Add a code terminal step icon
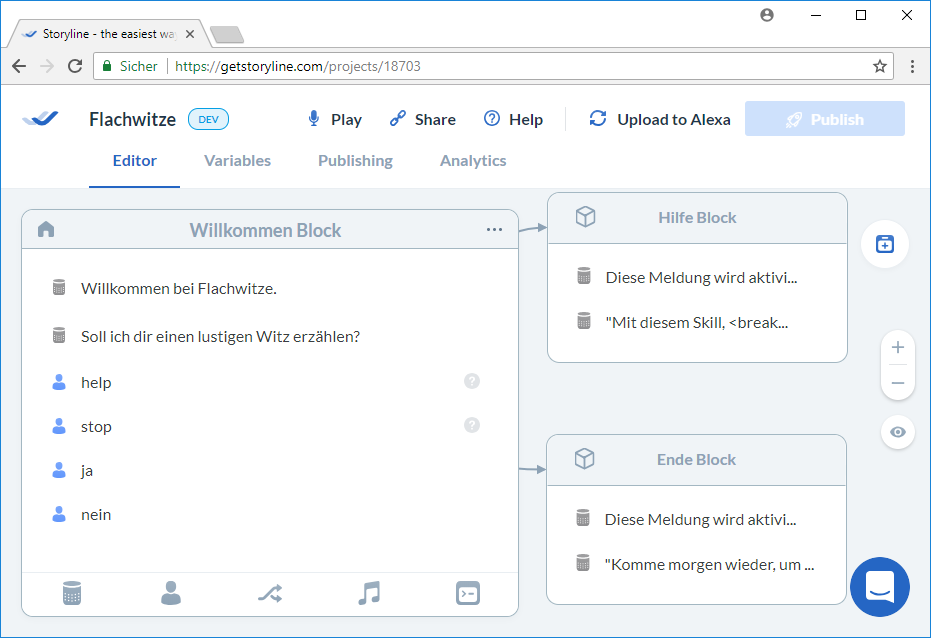Image resolution: width=931 pixels, height=638 pixels. pyautogui.click(x=467, y=593)
